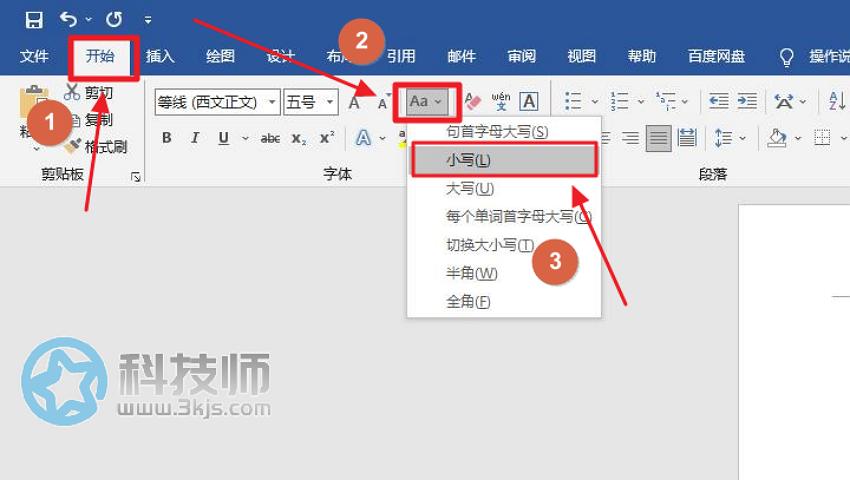Choose 半角(W) from case menu
The width and height of the screenshot is (850, 480).
(504, 273)
